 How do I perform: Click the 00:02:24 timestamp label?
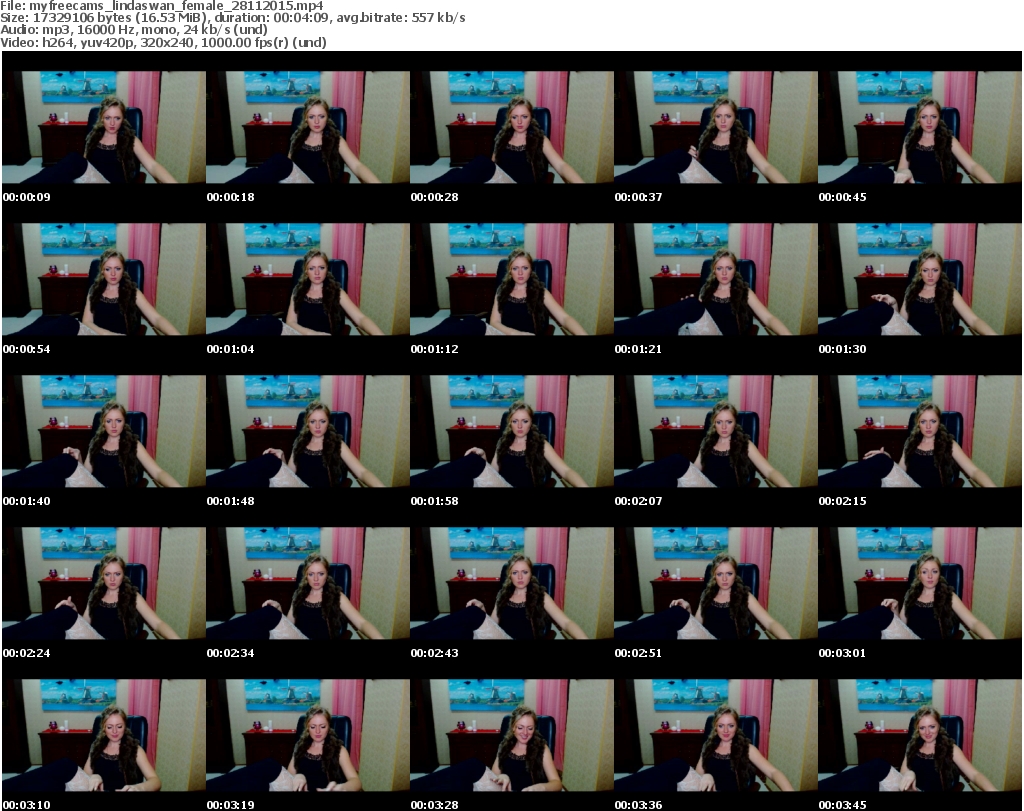[x=27, y=653]
